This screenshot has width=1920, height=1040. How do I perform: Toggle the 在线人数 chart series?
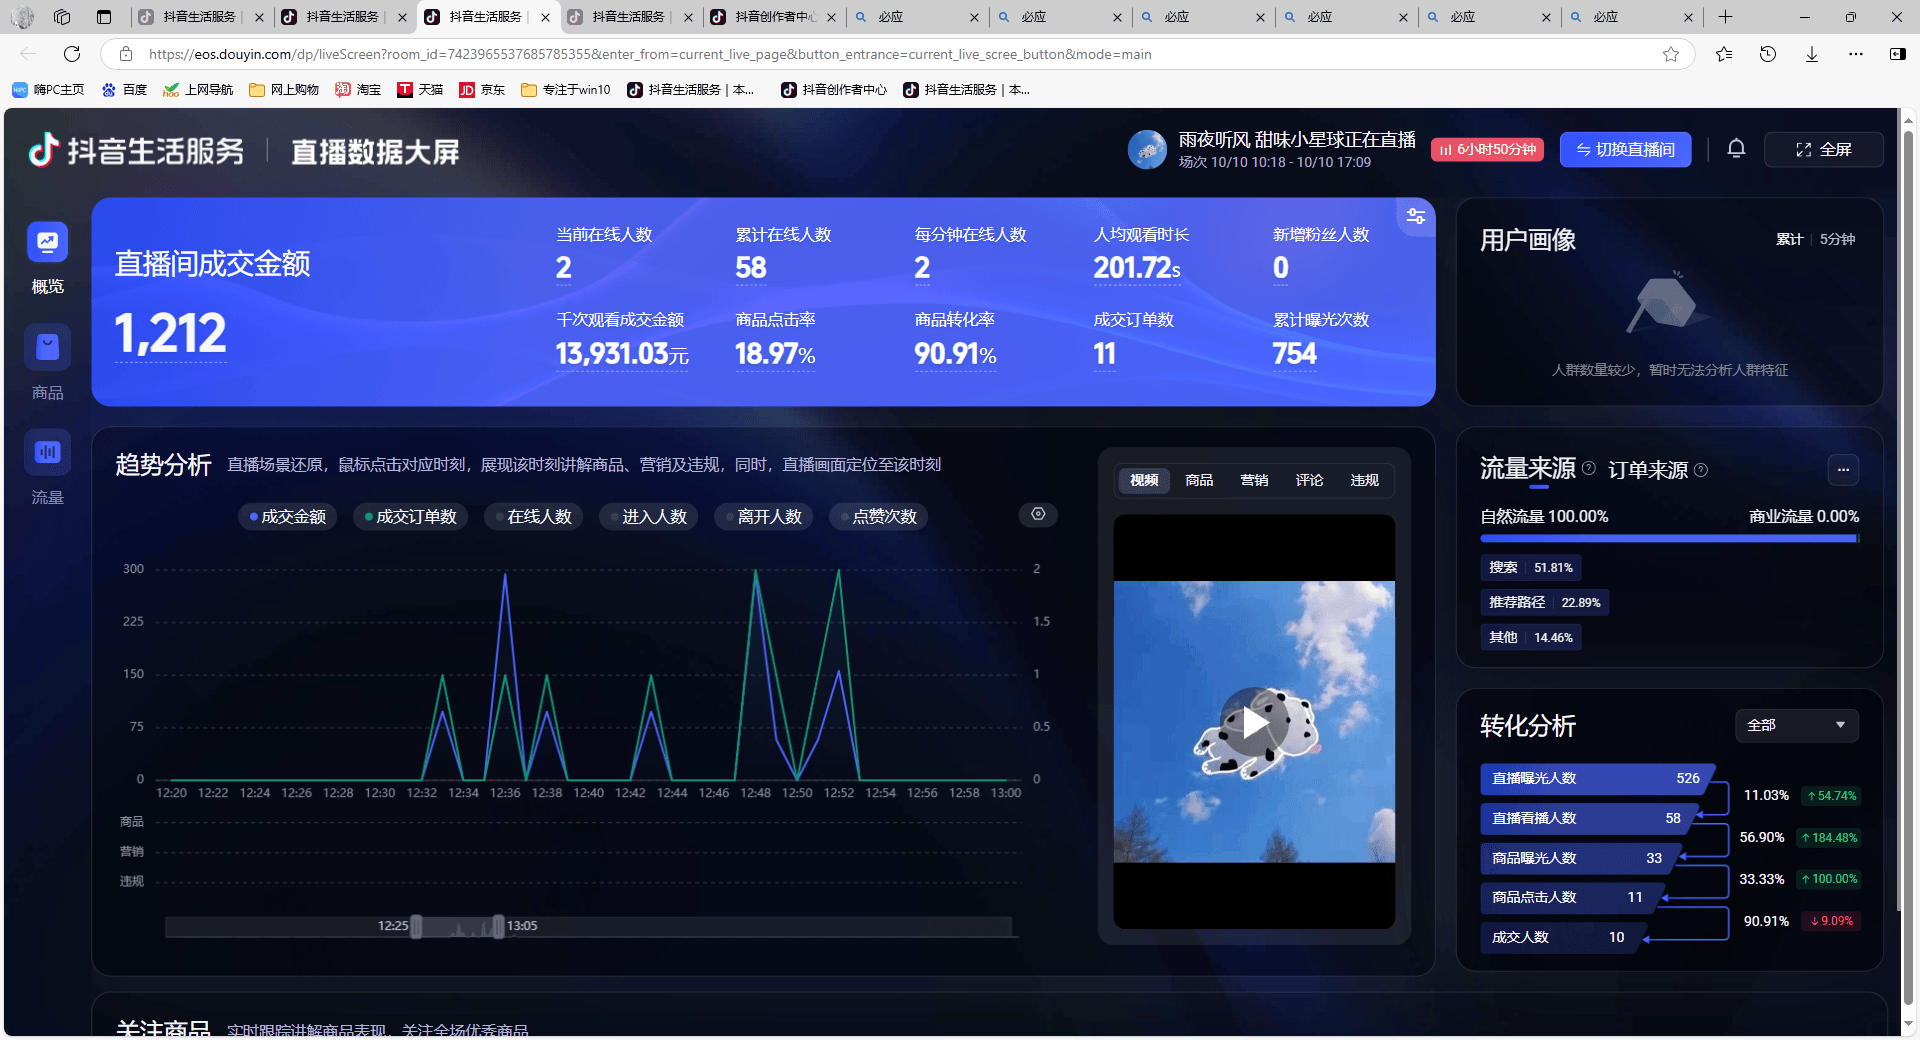[533, 517]
